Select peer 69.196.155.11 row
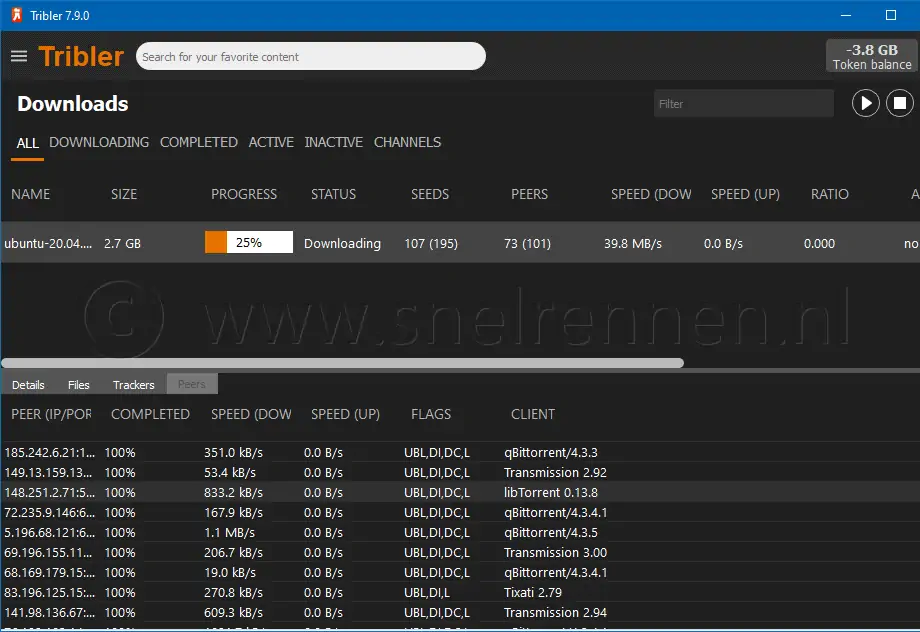920x632 pixels. point(460,552)
